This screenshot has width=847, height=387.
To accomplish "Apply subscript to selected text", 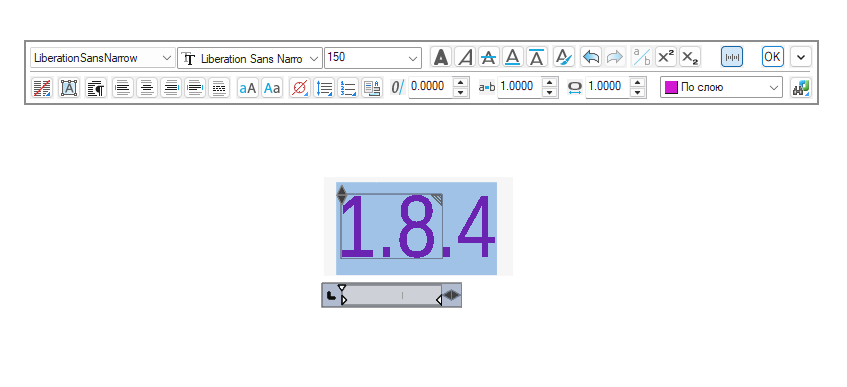I will (689, 57).
